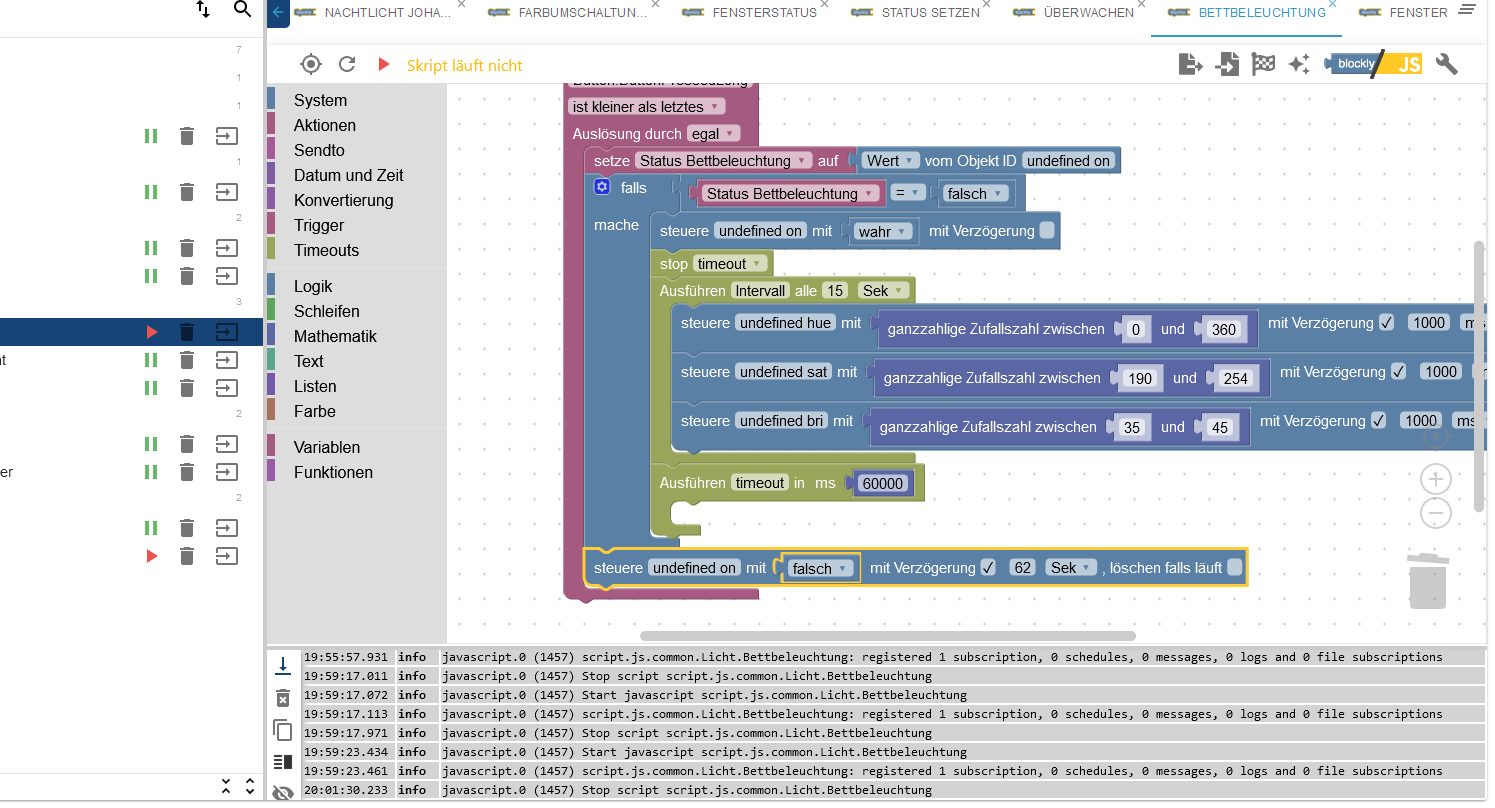Toggle 'löschen falls läuft' checkbox
The height and width of the screenshot is (808, 1495).
click(x=1235, y=568)
